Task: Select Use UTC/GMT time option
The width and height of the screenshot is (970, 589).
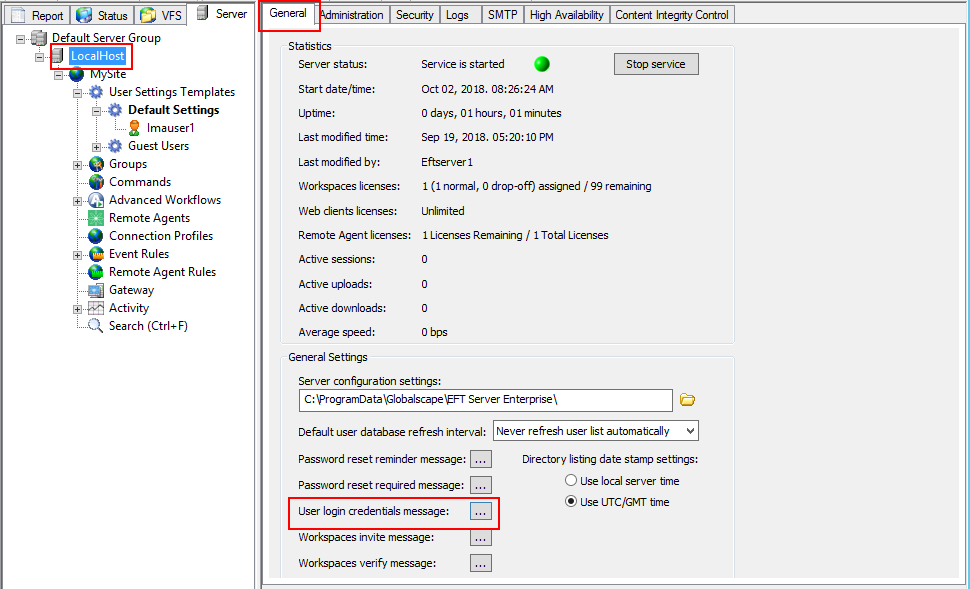Action: point(571,501)
